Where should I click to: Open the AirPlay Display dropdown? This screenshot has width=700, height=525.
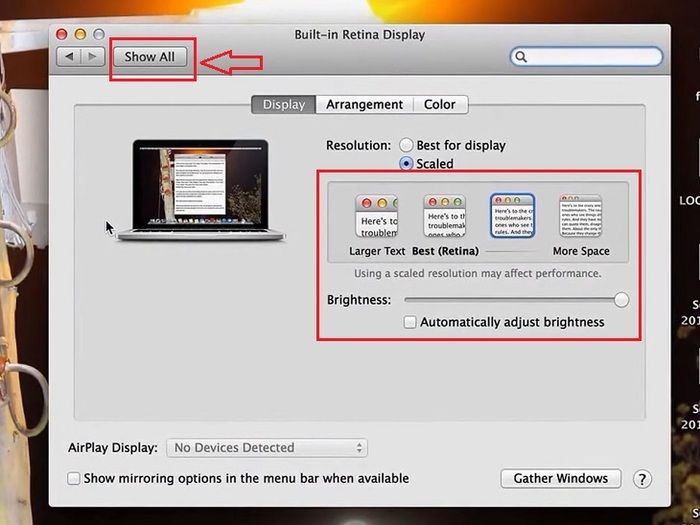tap(267, 448)
